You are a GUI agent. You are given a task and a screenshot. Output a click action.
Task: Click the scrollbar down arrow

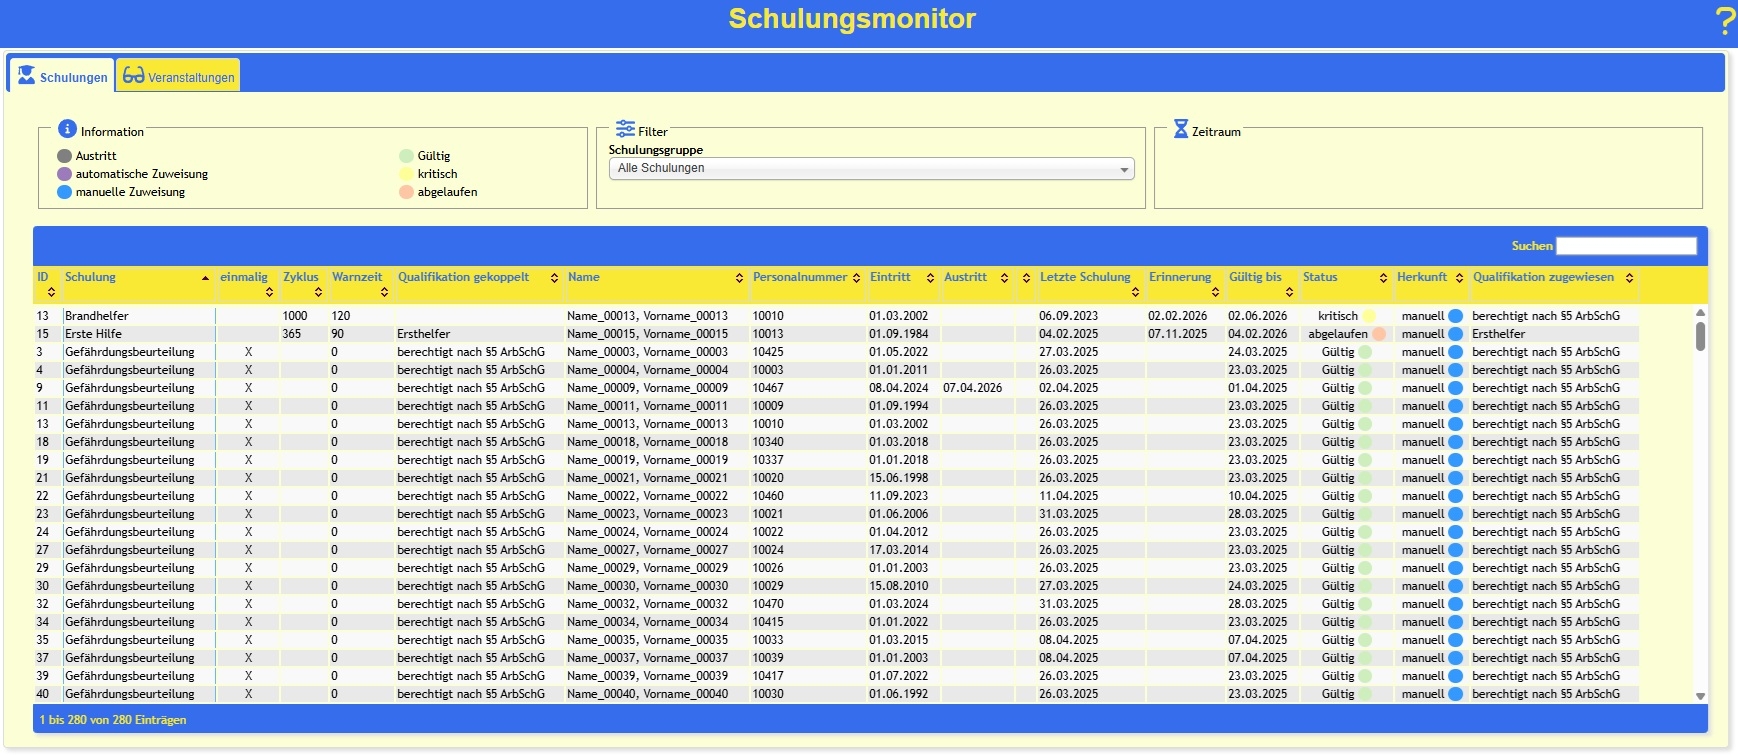(1700, 696)
